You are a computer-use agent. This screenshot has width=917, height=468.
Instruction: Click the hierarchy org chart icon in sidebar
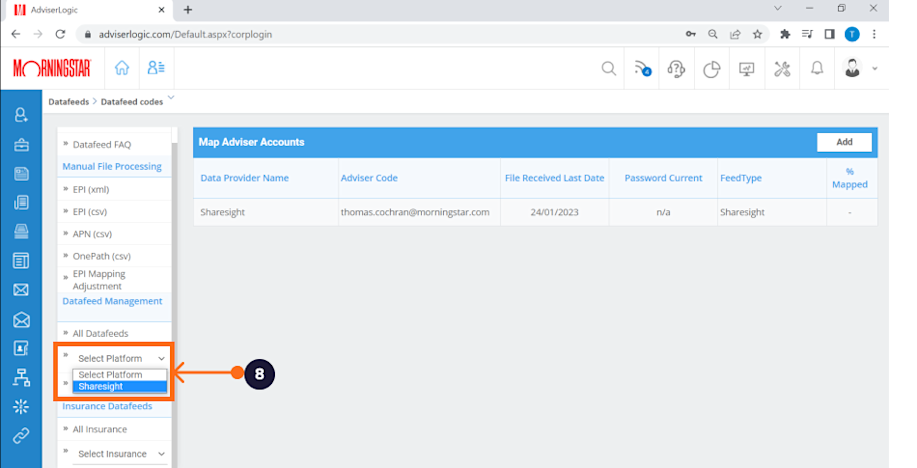pos(21,377)
